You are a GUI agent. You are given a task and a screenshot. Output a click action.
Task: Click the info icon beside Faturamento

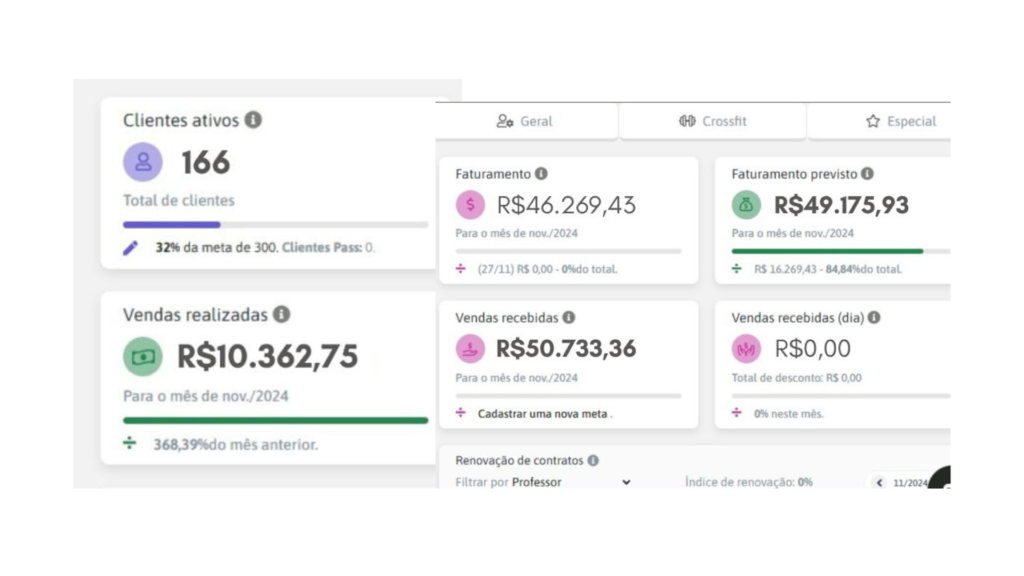541,174
